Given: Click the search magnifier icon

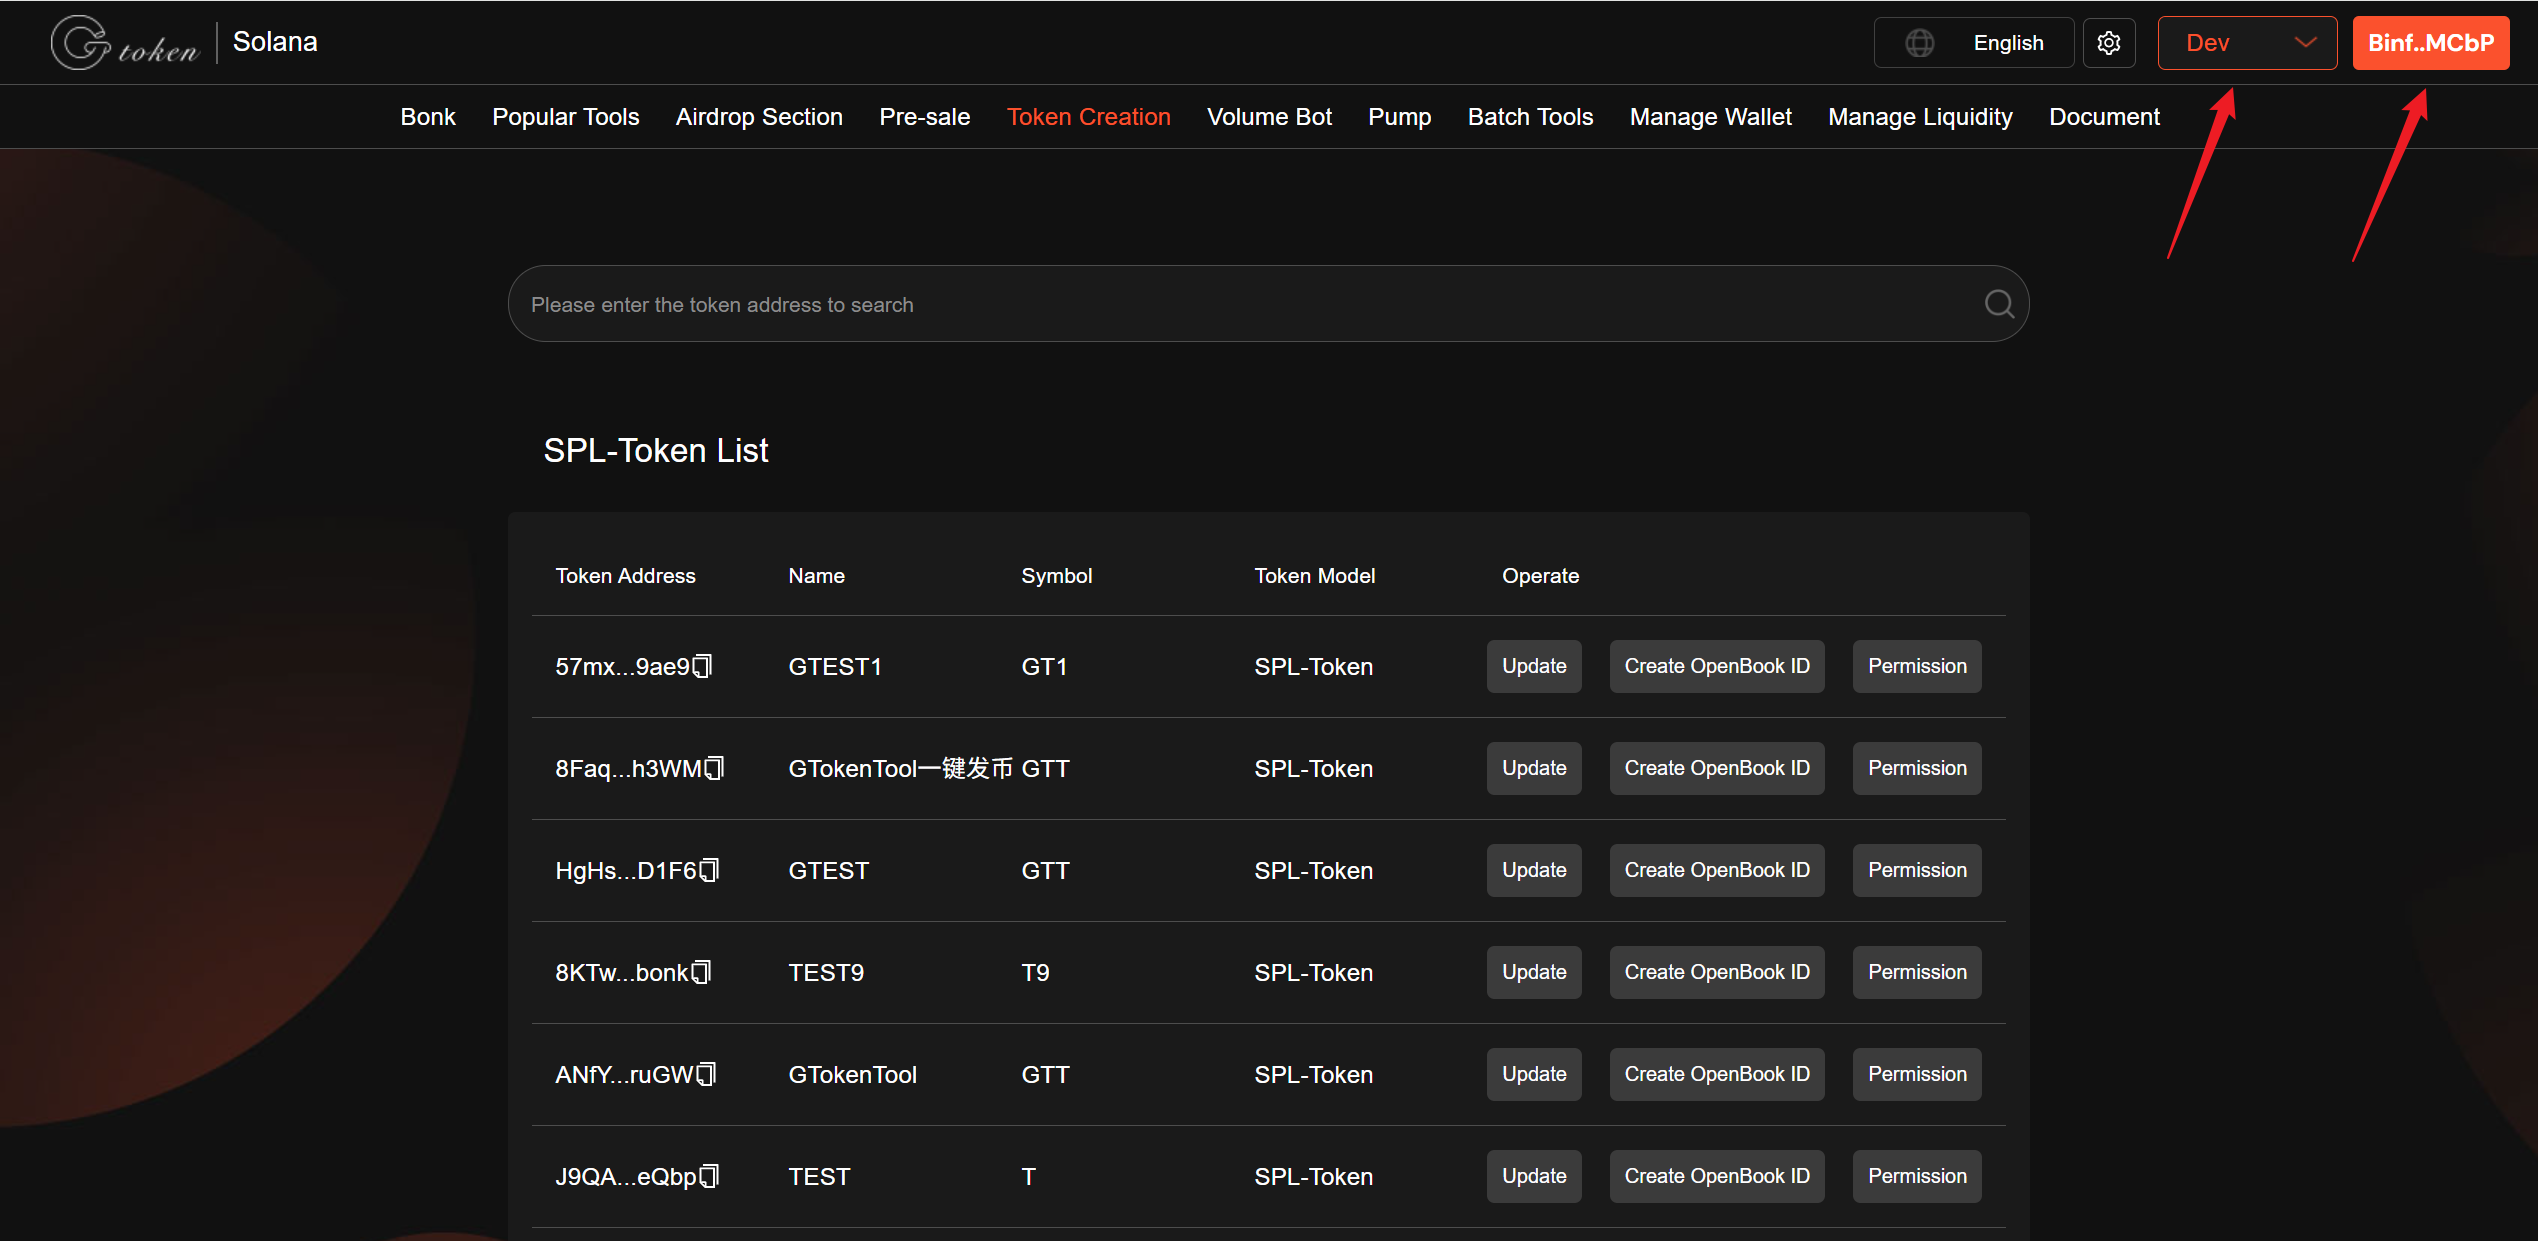Looking at the screenshot, I should pos(1998,304).
